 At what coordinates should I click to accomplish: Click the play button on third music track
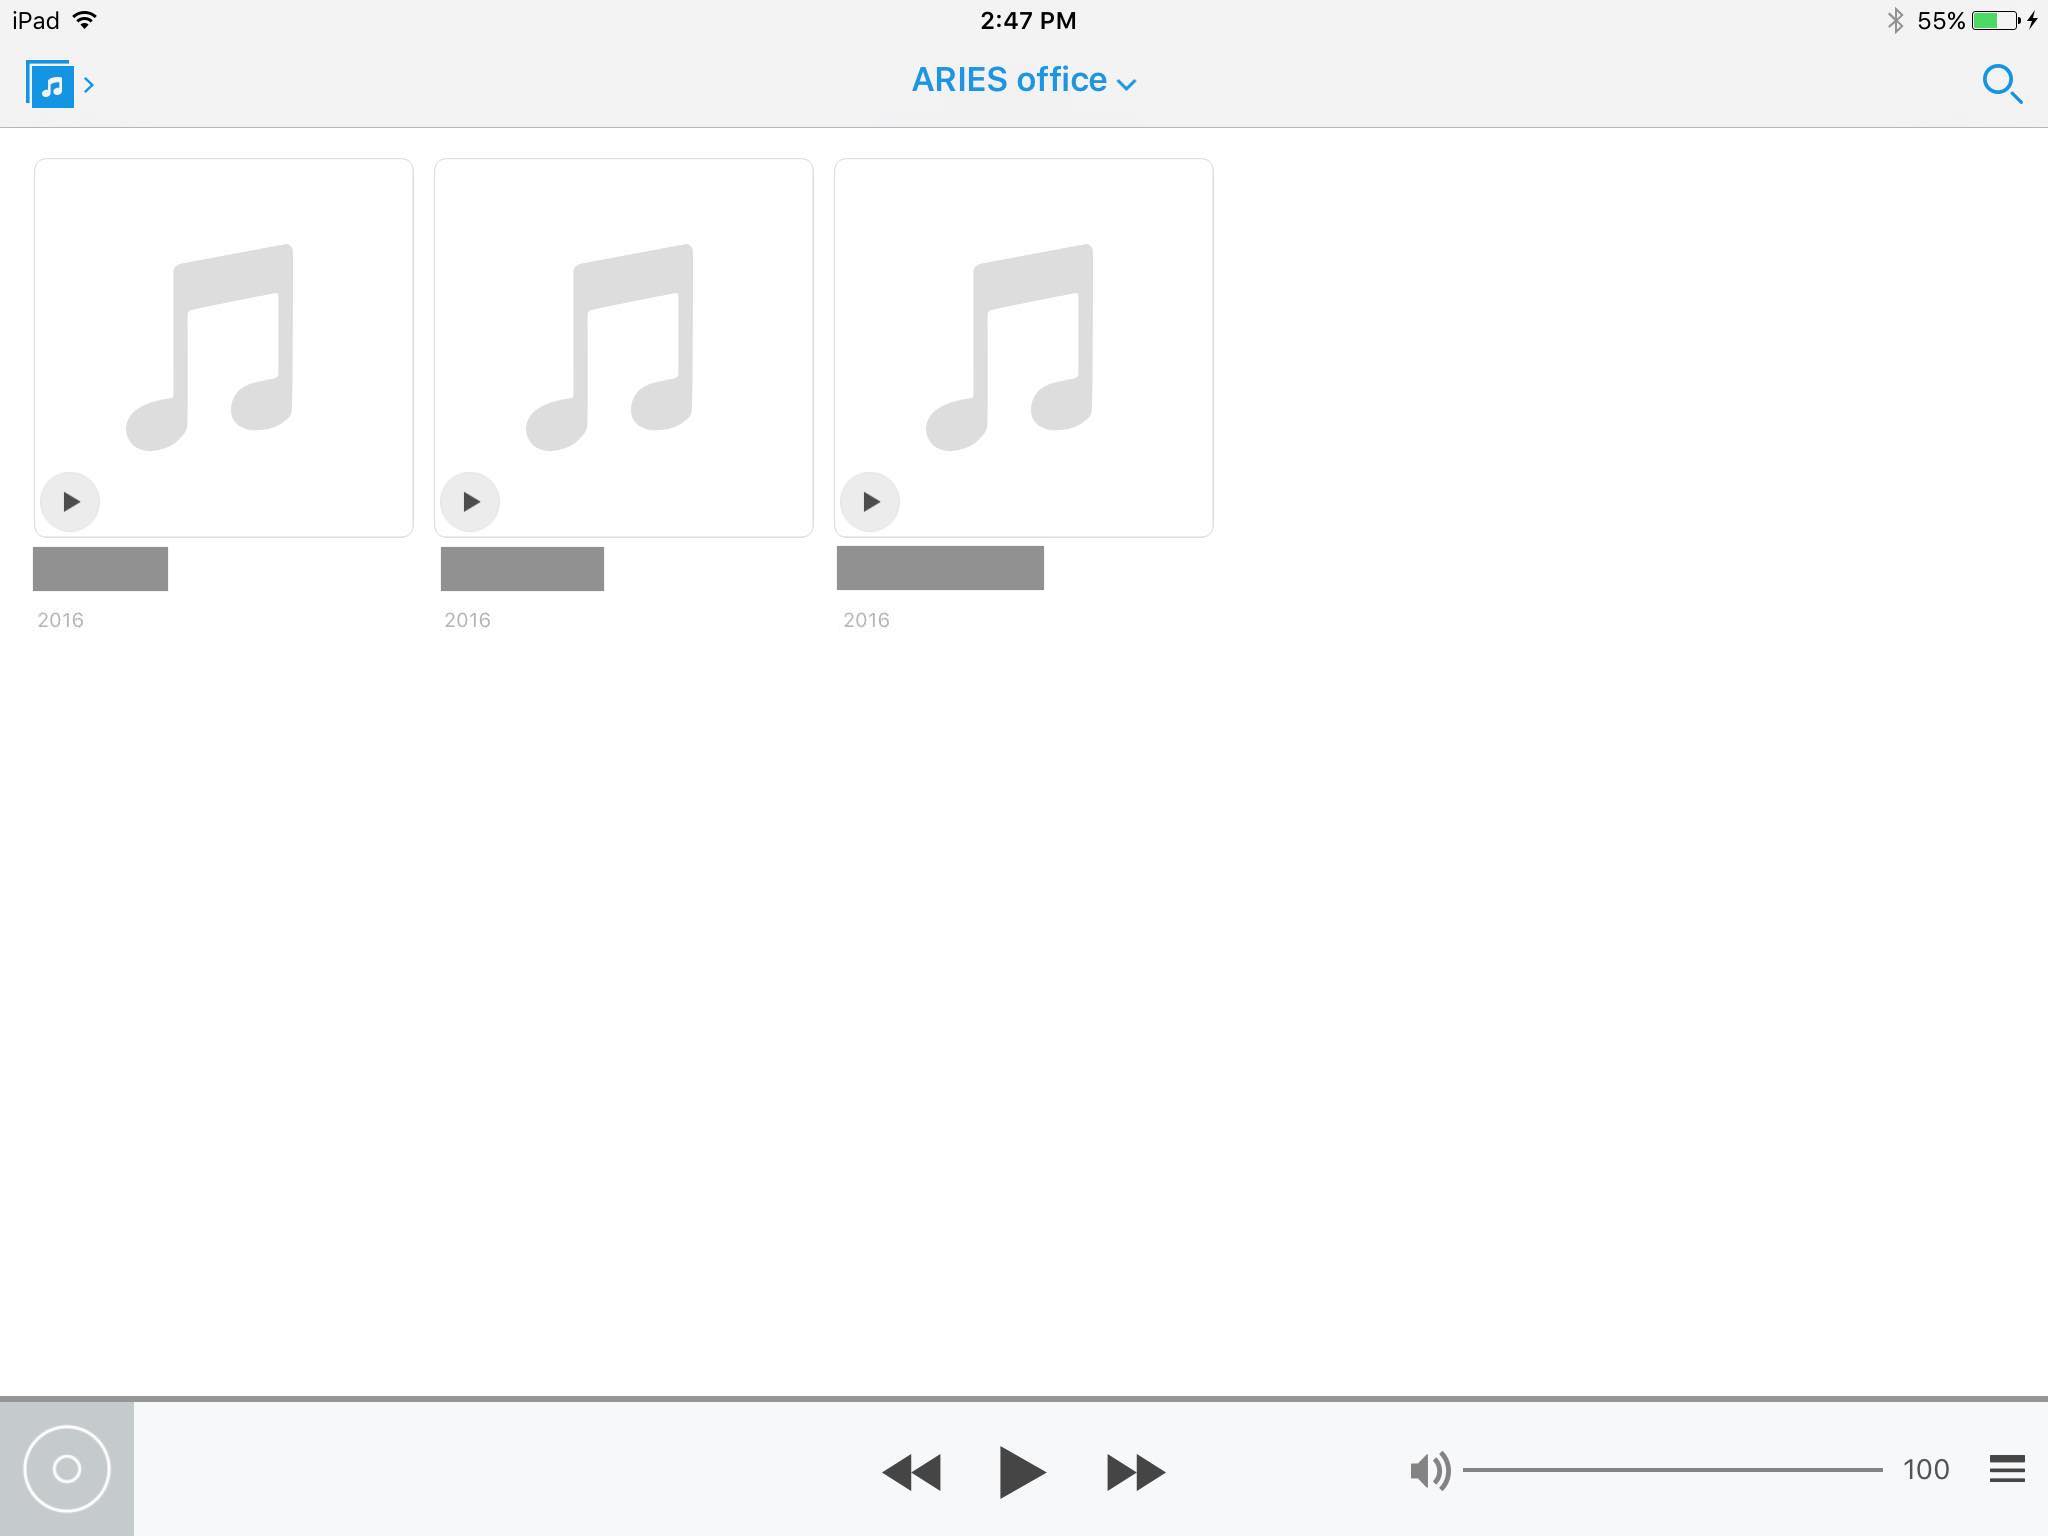pyautogui.click(x=871, y=499)
